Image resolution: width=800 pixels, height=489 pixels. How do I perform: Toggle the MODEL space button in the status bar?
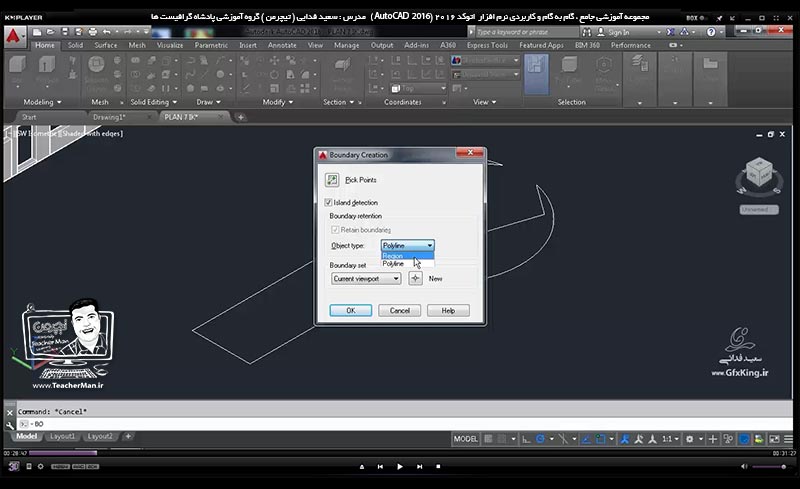tap(465, 439)
